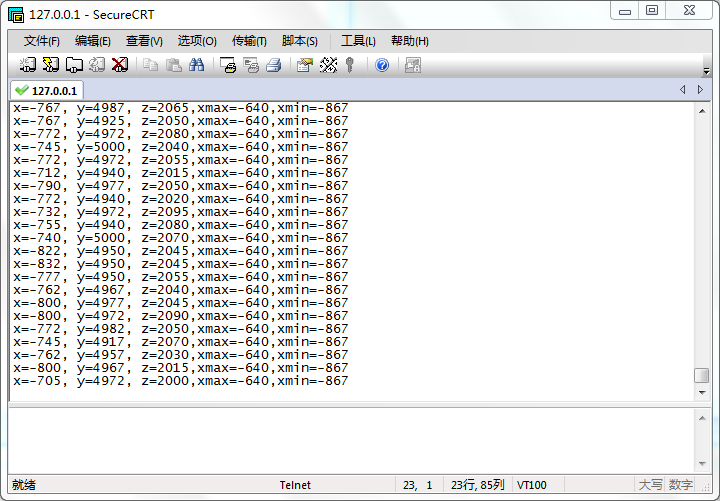The height and width of the screenshot is (501, 720).
Task: Click the Connect toolbar icon
Action: (28, 65)
